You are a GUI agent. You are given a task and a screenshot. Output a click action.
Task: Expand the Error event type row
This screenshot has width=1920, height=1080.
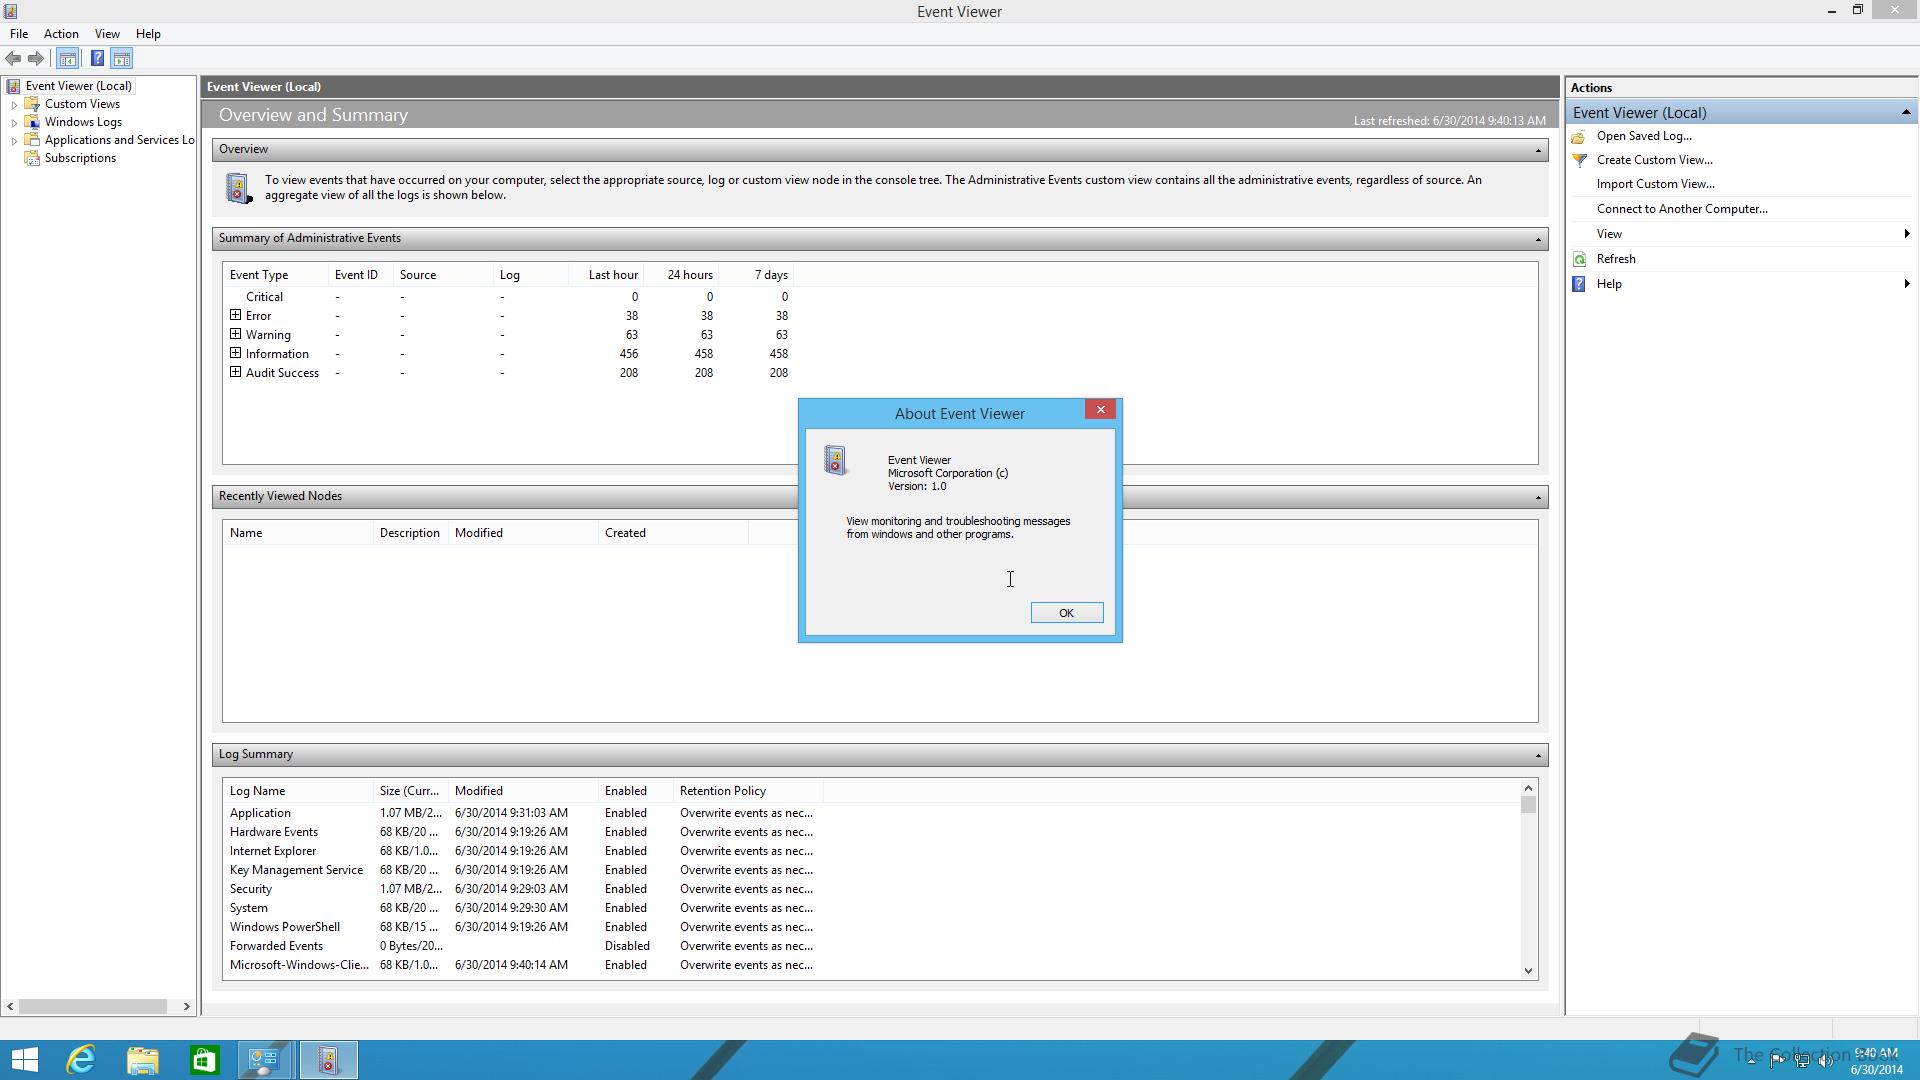click(x=235, y=315)
